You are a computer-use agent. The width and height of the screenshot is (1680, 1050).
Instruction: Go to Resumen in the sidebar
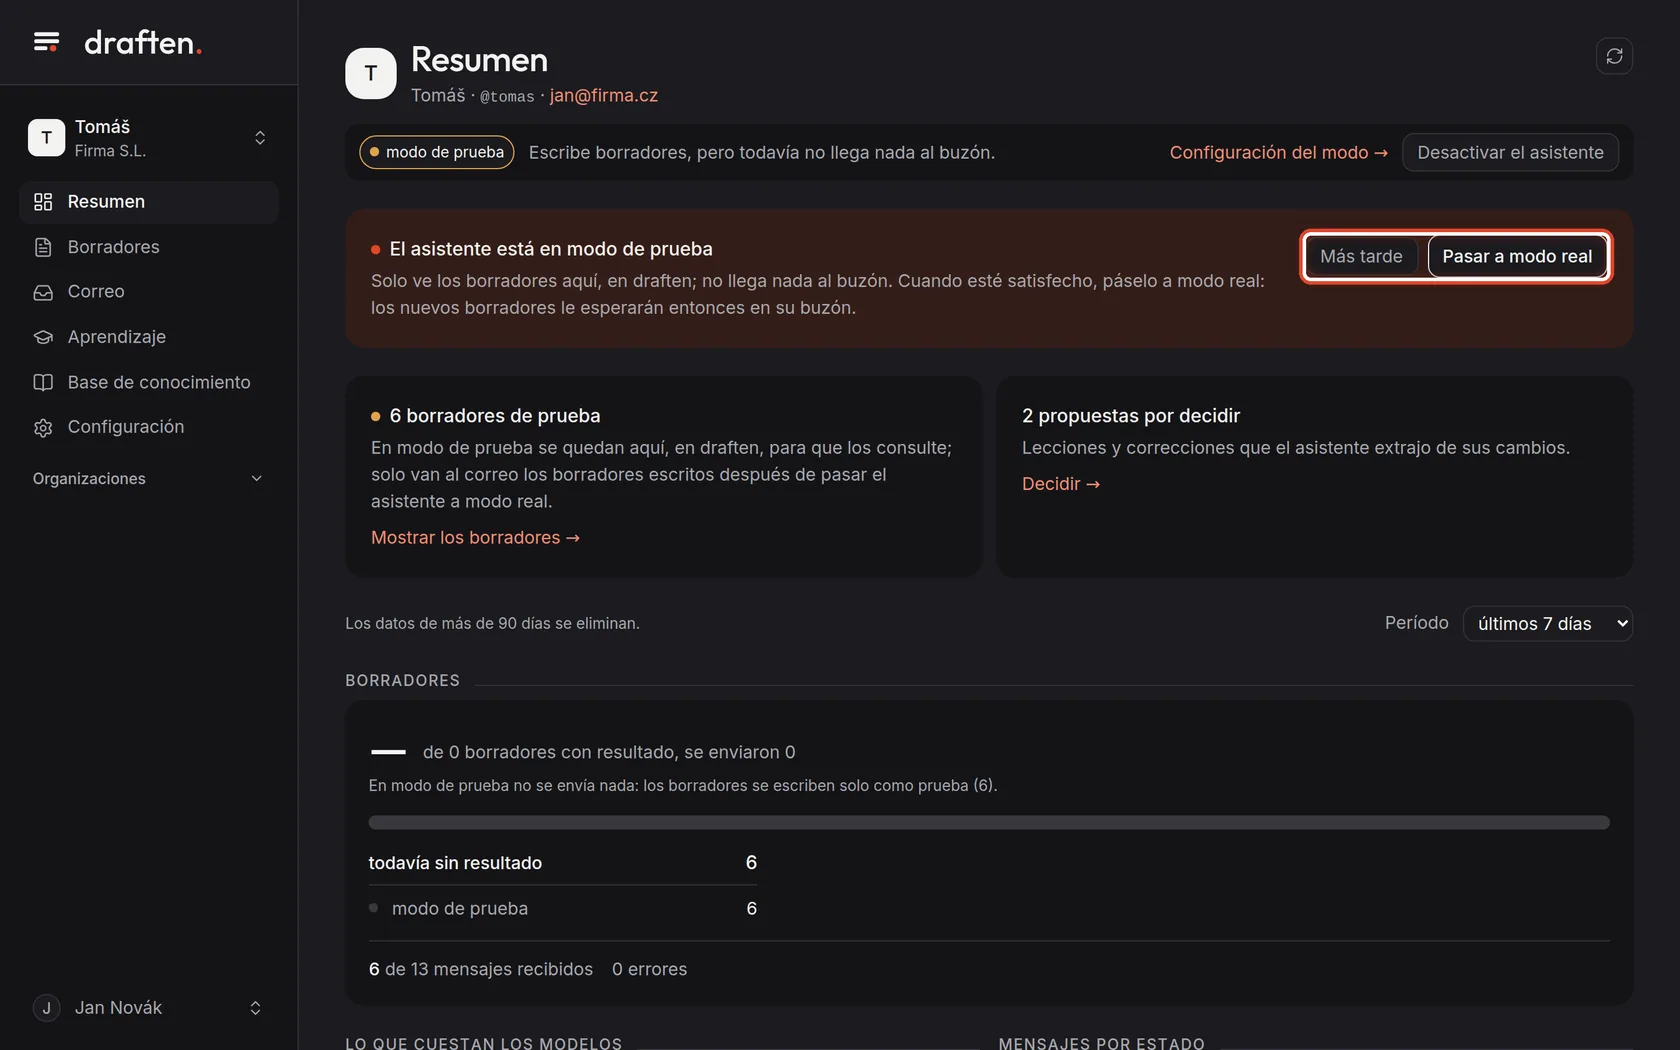point(148,202)
